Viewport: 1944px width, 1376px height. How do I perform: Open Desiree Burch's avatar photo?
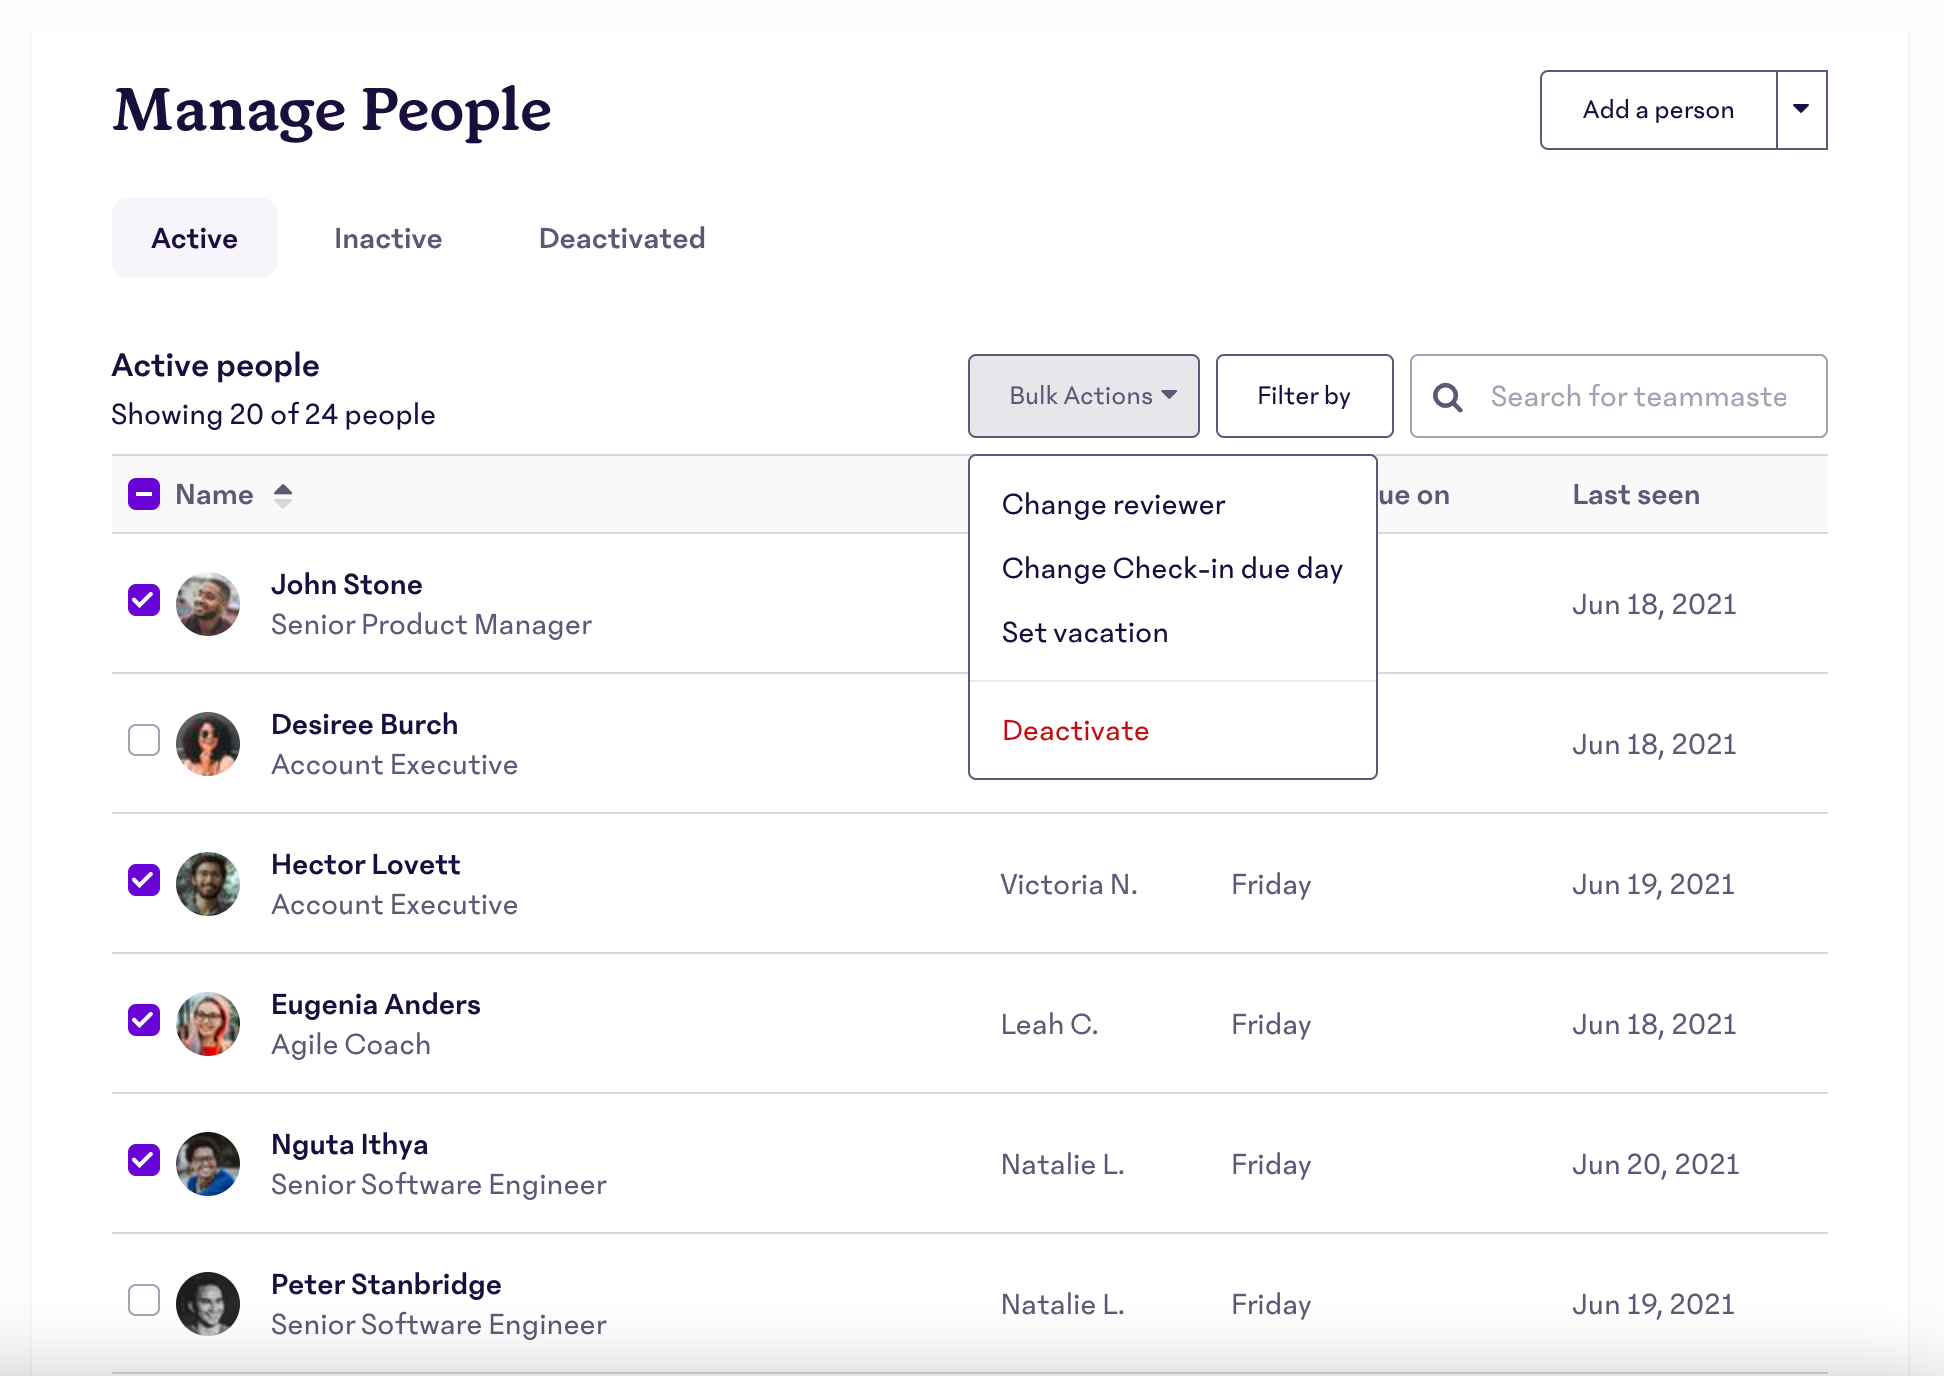208,744
